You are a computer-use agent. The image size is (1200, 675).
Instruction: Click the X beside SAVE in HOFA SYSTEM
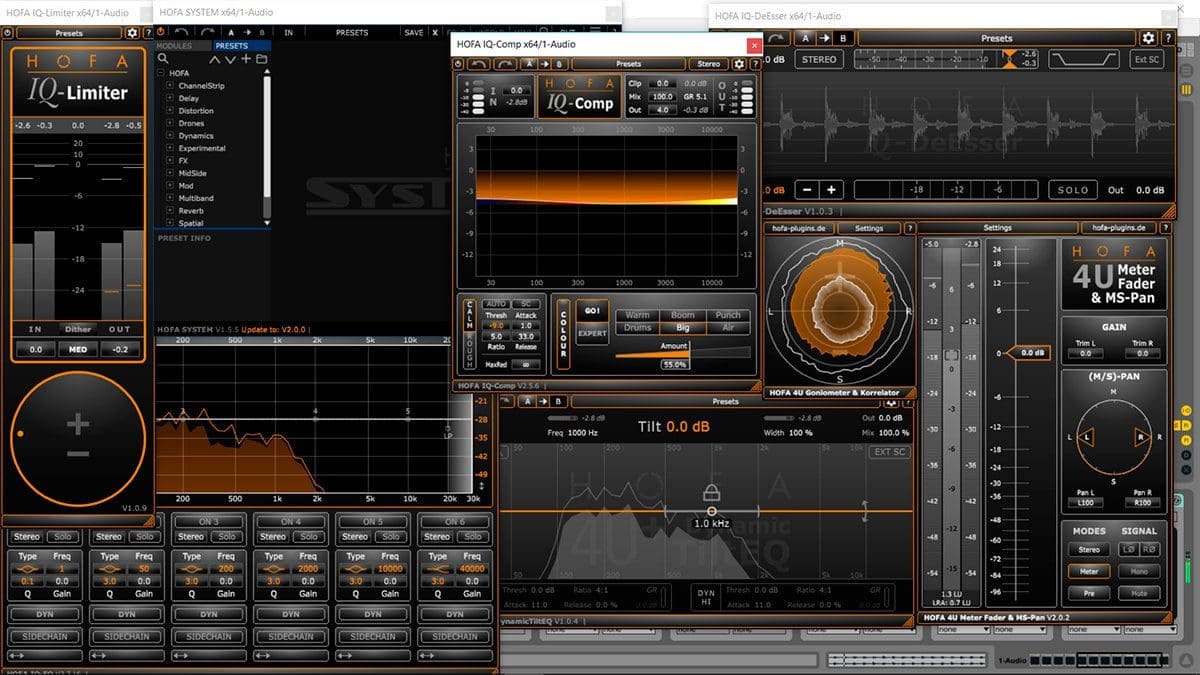click(x=436, y=33)
